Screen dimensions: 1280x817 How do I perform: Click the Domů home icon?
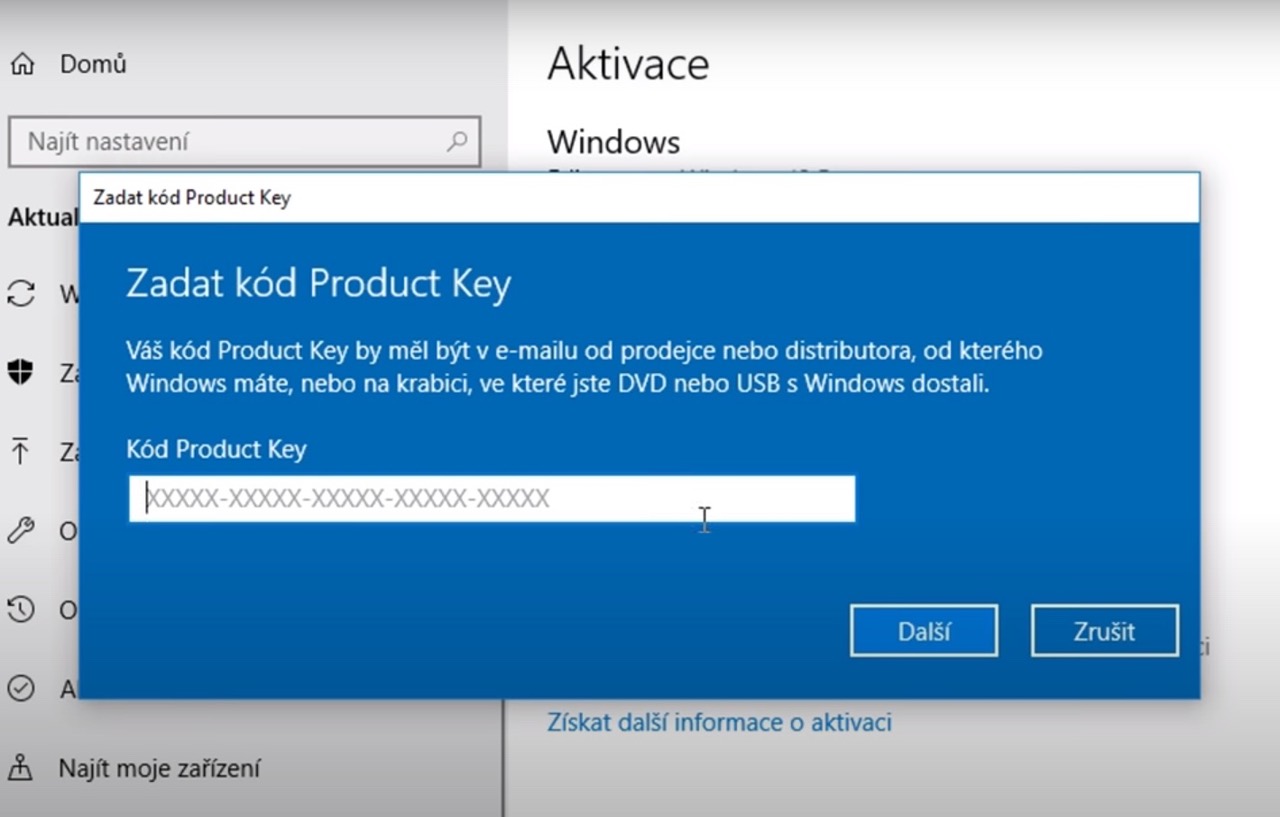[22, 65]
